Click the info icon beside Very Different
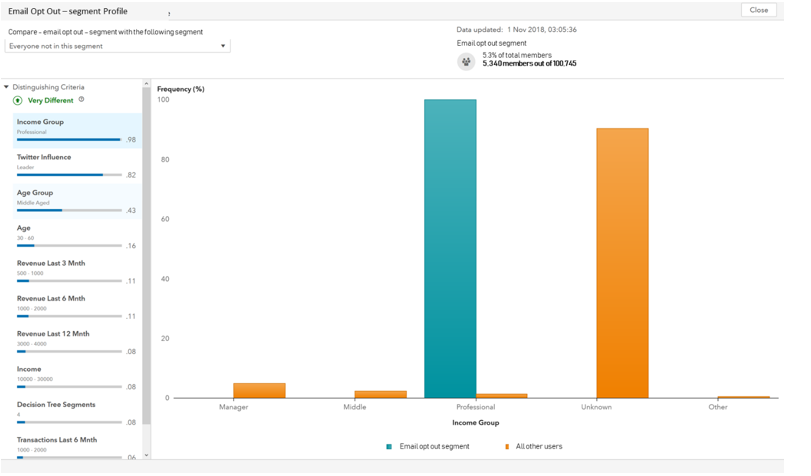 tap(82, 100)
